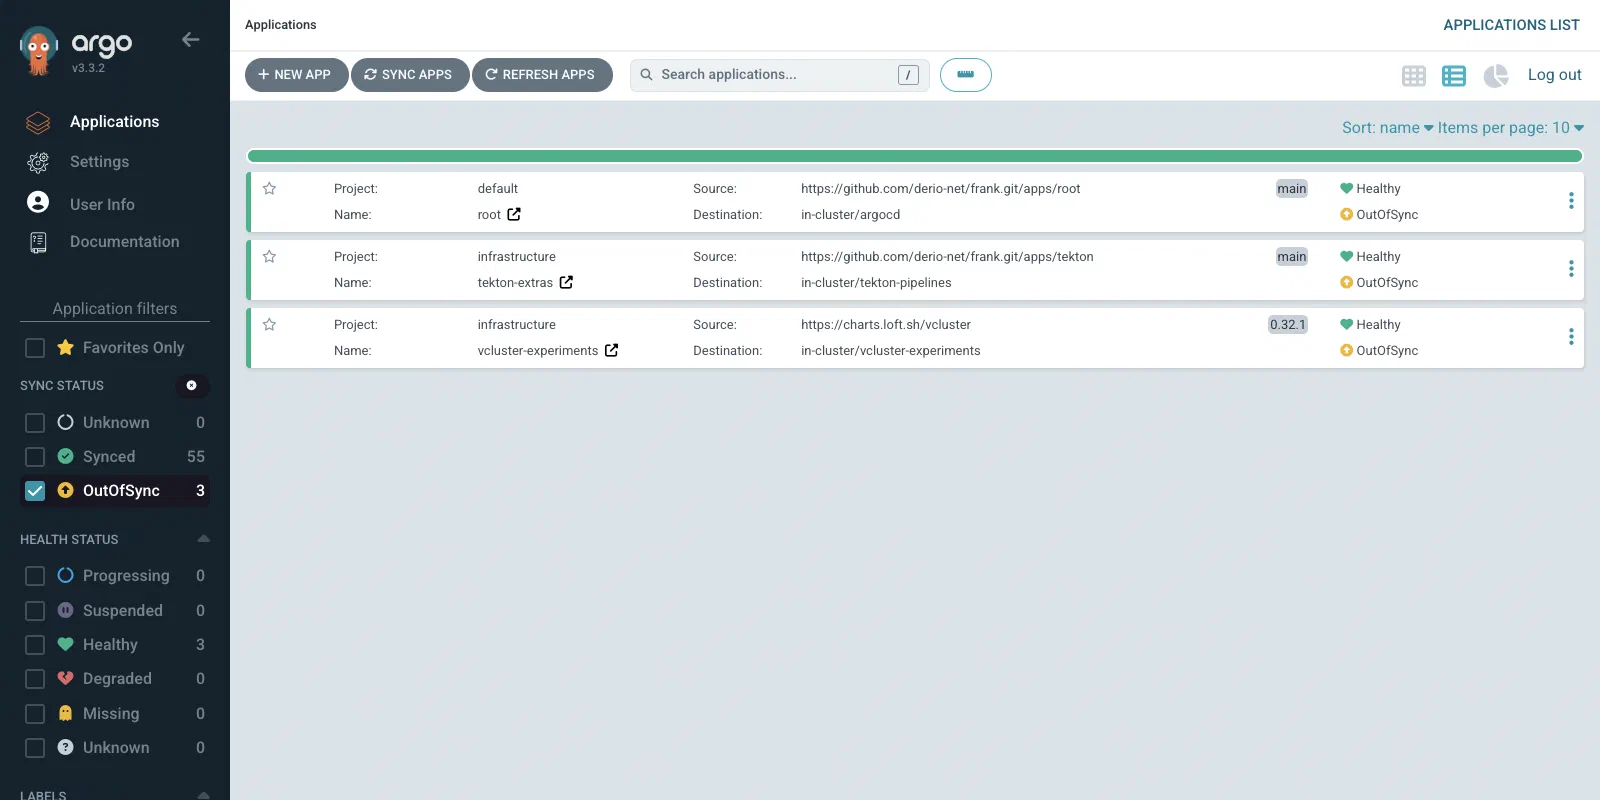The image size is (1600, 800).
Task: Click OutOfSync status icon on root row
Action: click(x=1346, y=215)
